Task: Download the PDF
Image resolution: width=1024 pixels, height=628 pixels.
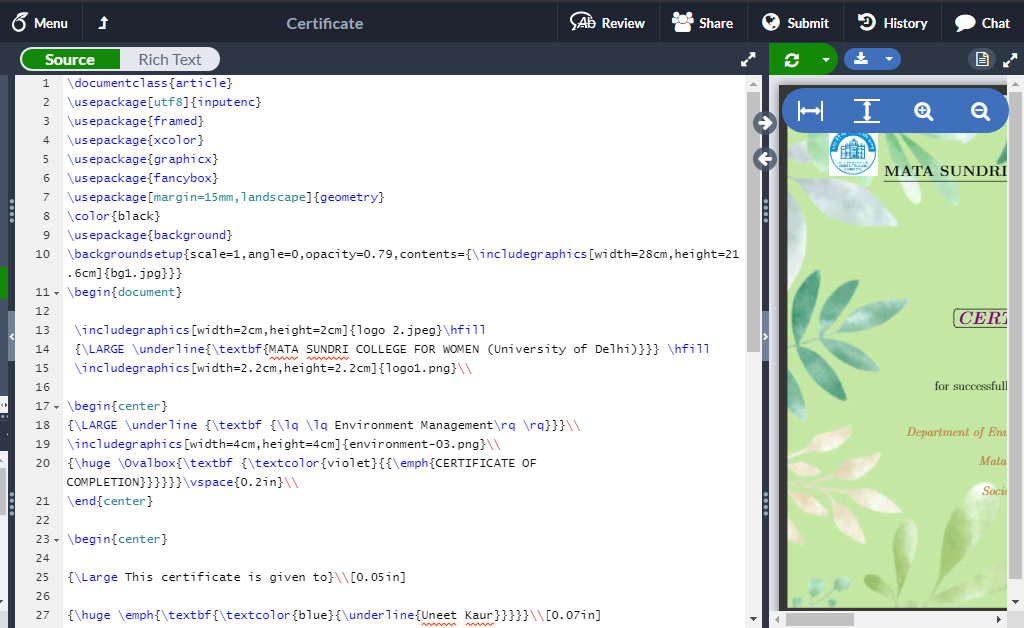Action: pos(861,59)
